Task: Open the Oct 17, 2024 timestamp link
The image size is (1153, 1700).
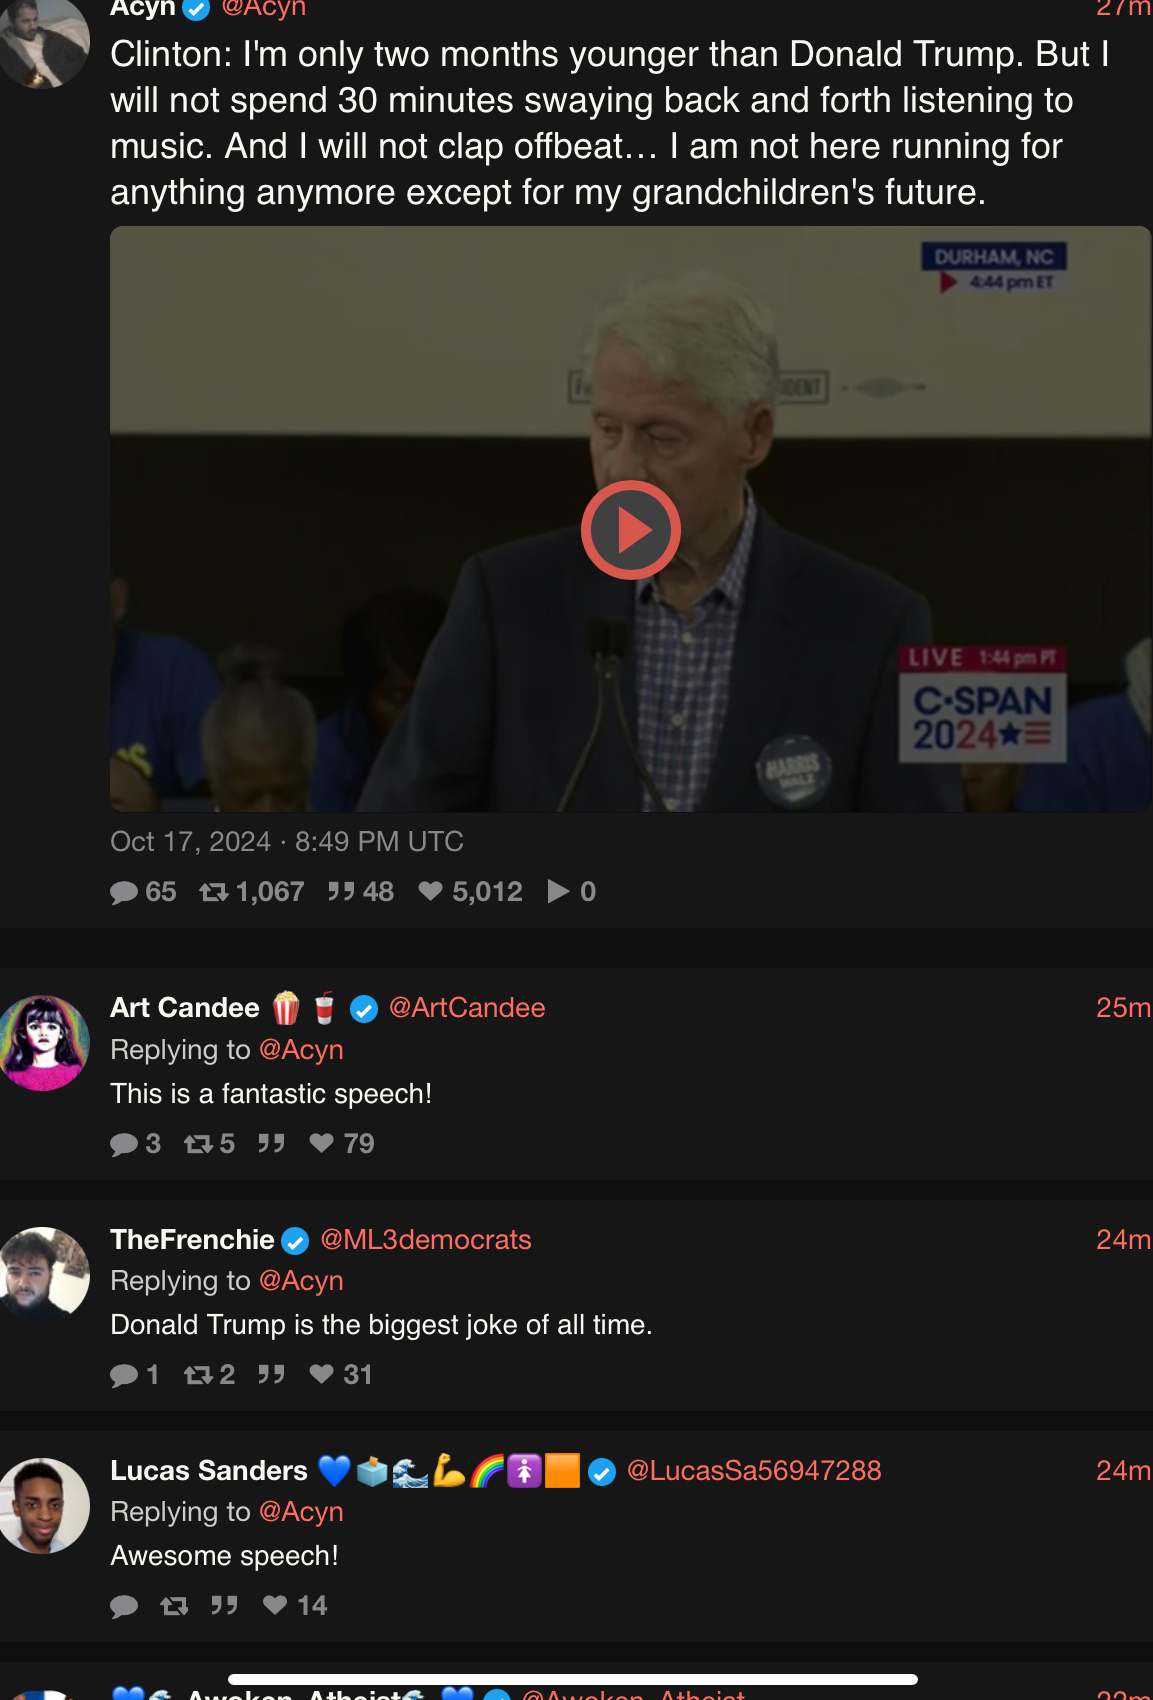Action: click(287, 842)
